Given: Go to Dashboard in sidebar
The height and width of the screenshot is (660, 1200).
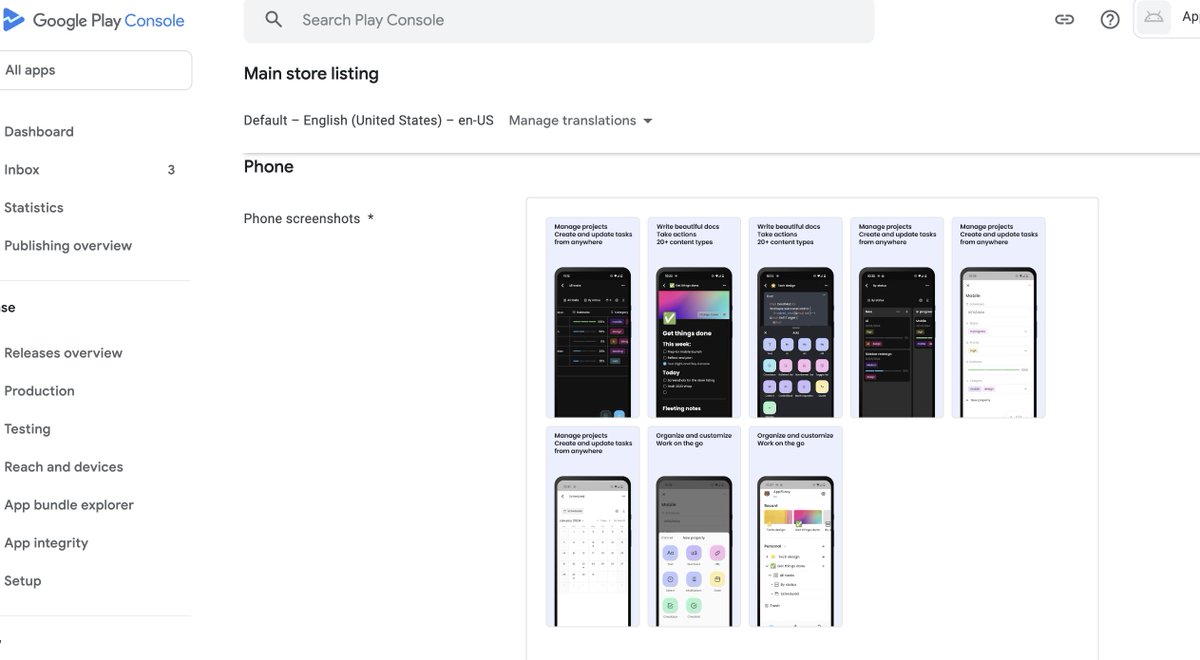Looking at the screenshot, I should point(39,132).
